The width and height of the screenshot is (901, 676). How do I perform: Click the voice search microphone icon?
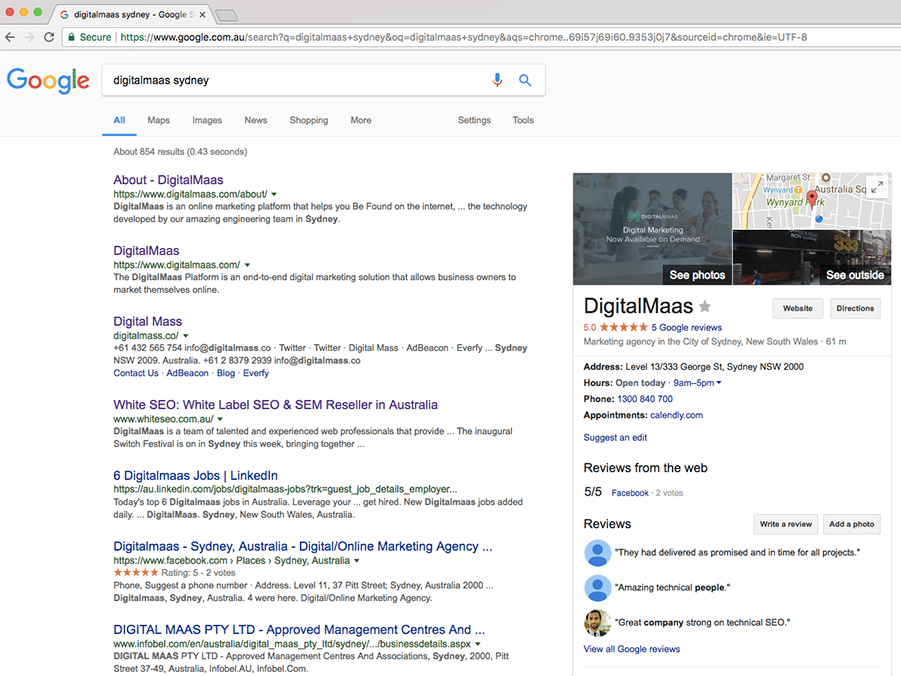[497, 80]
